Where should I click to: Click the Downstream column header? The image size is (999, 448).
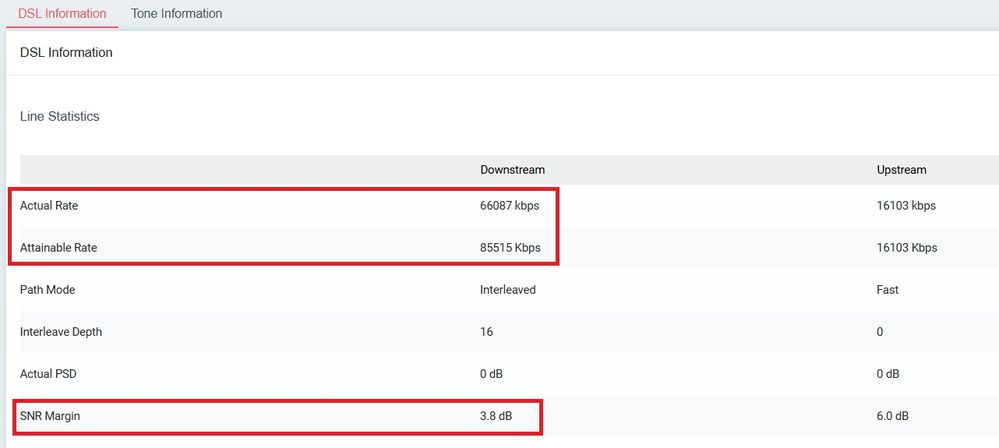pyautogui.click(x=512, y=170)
